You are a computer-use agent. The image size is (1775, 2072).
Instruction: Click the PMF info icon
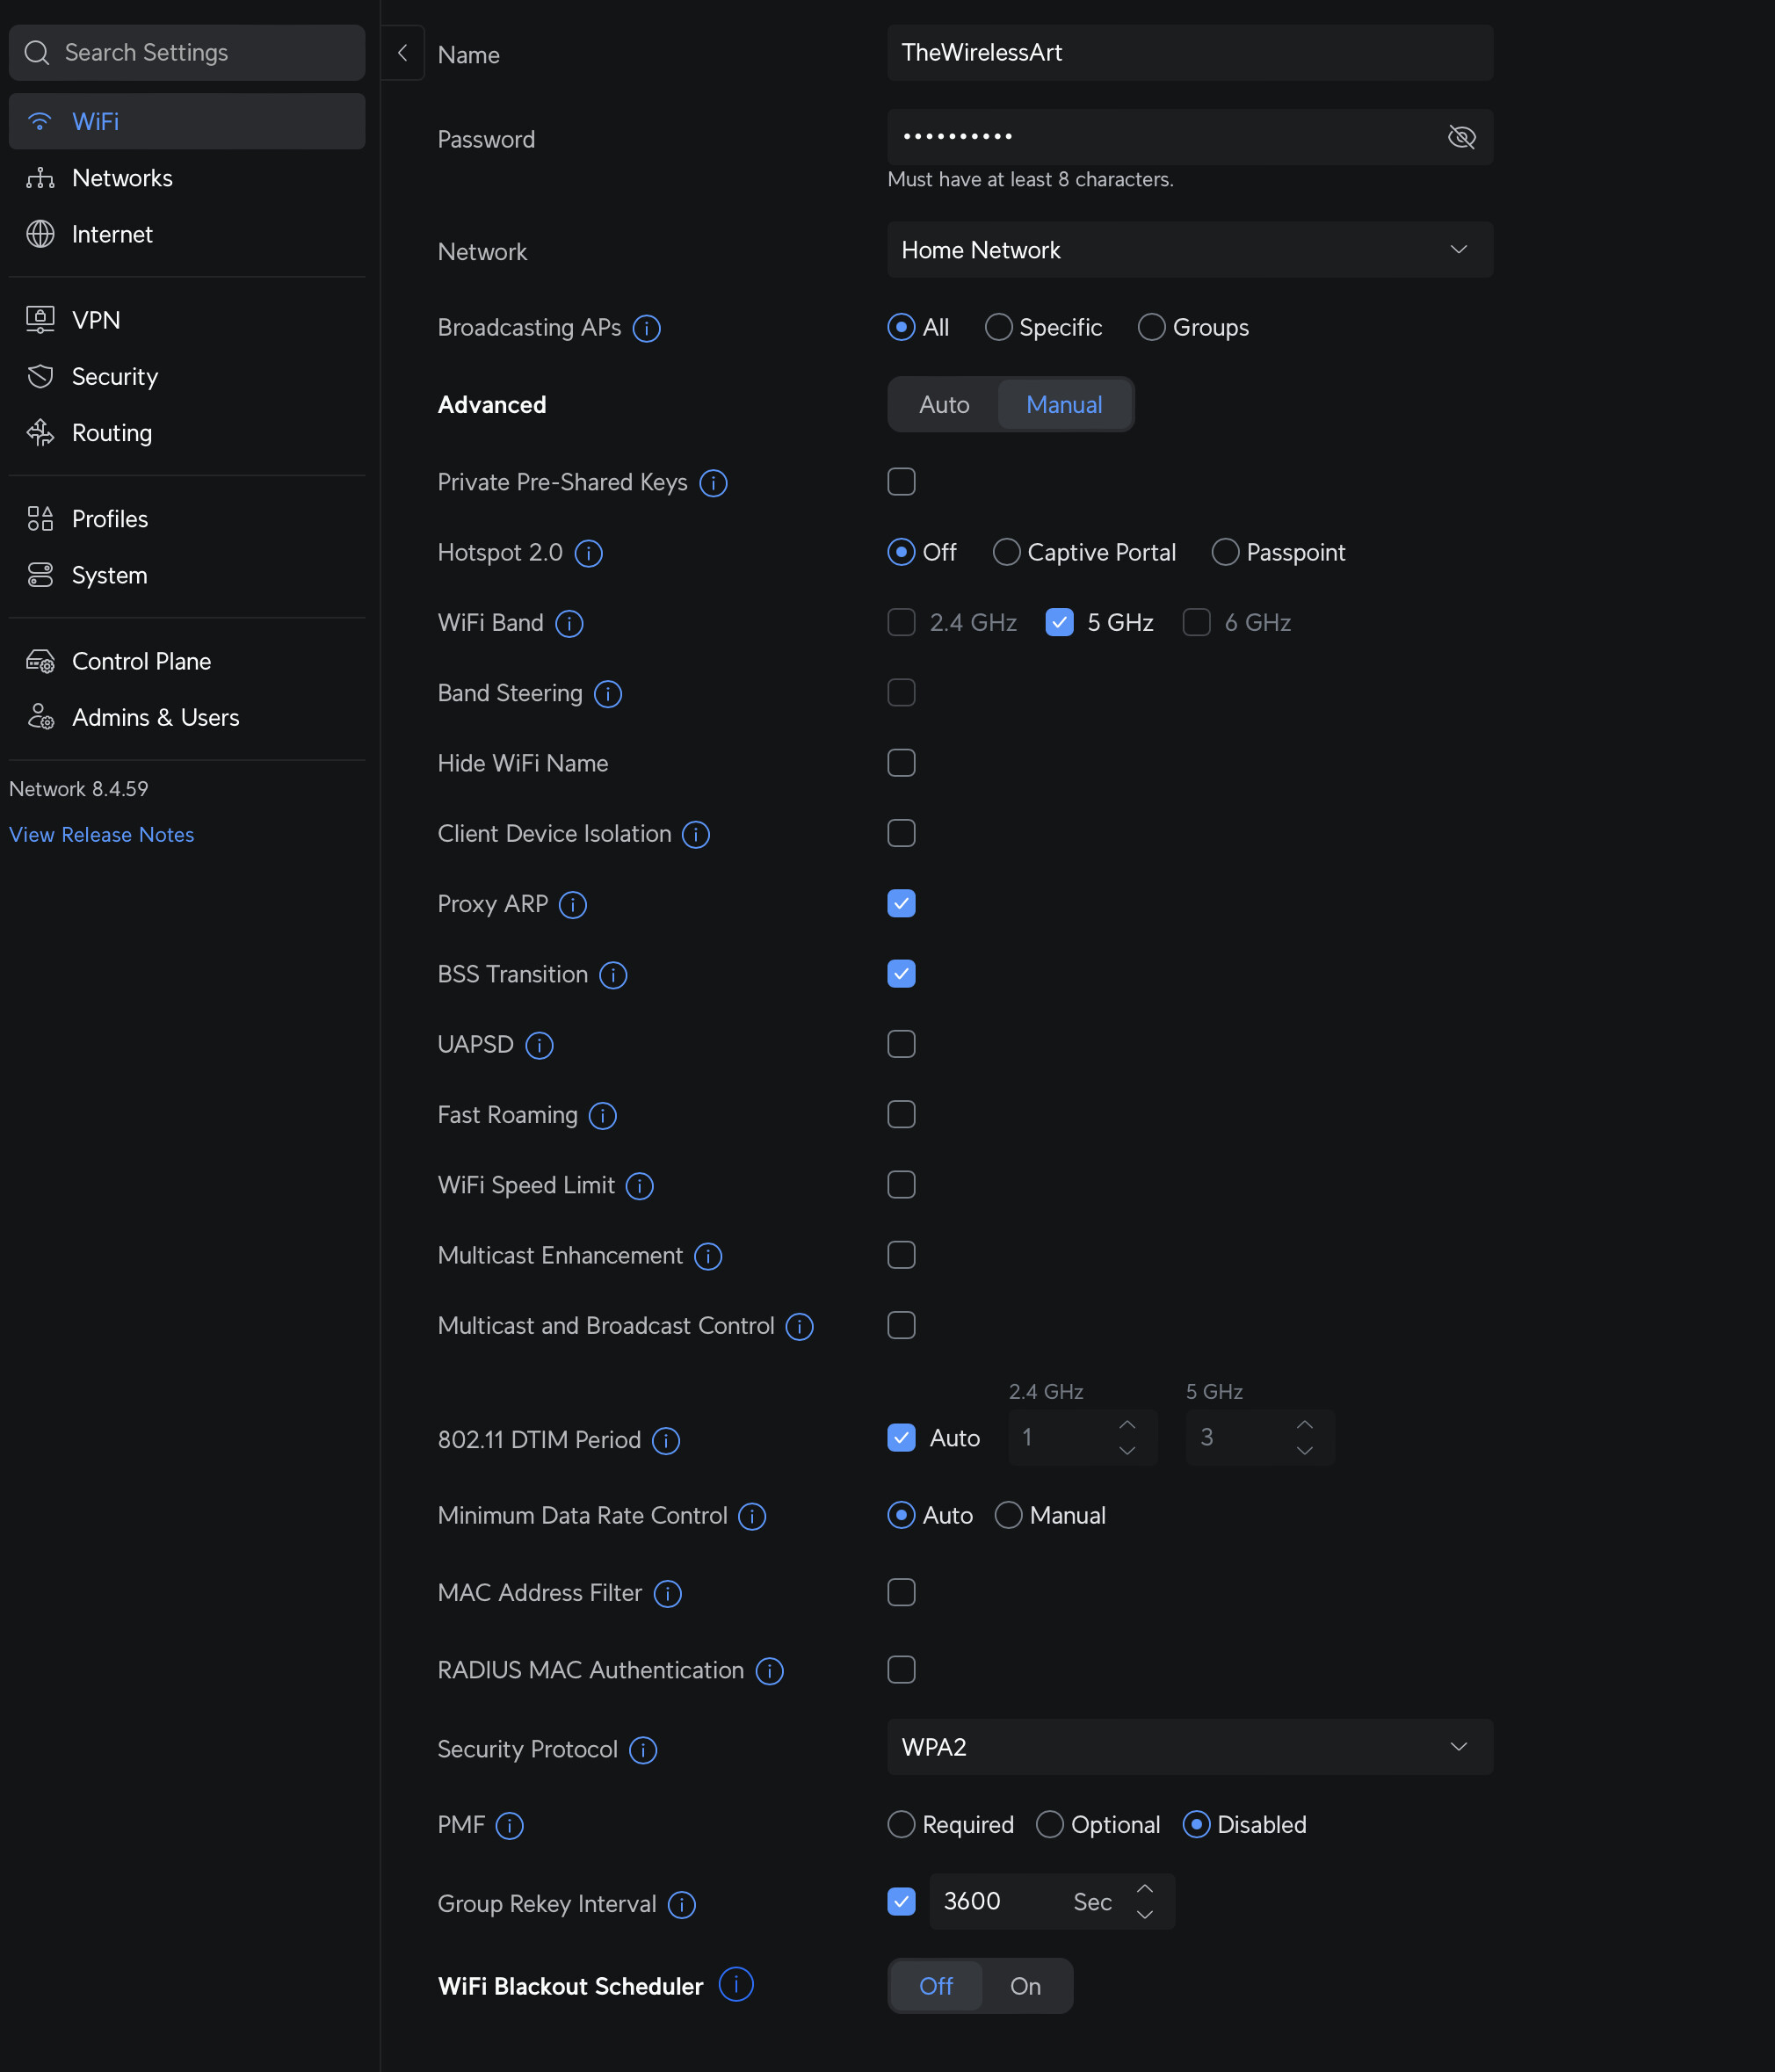pos(510,1826)
